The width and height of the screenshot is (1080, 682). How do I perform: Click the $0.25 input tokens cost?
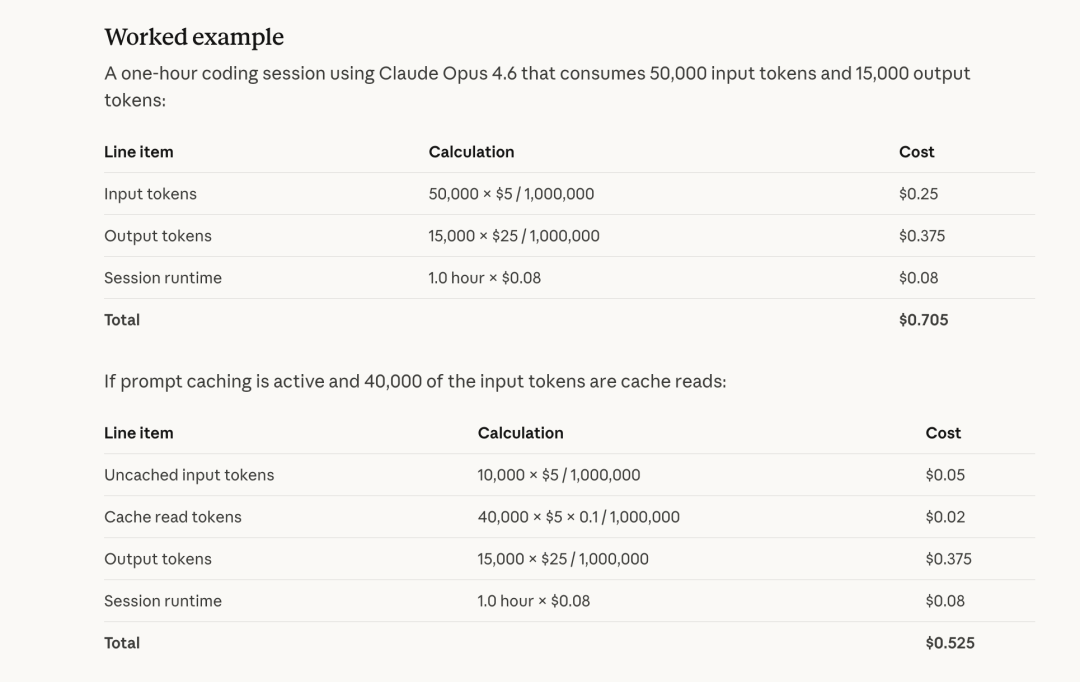click(918, 194)
